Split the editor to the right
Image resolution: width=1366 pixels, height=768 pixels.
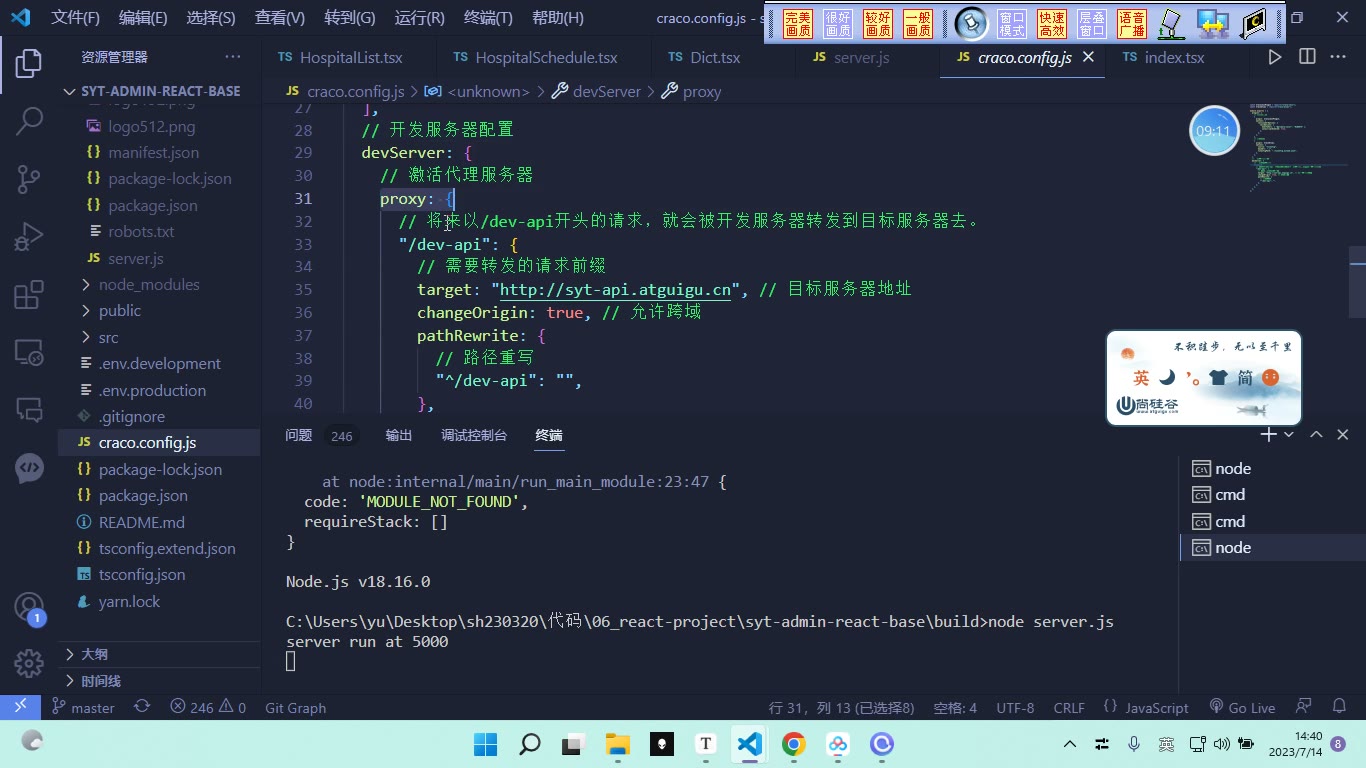coord(1307,57)
